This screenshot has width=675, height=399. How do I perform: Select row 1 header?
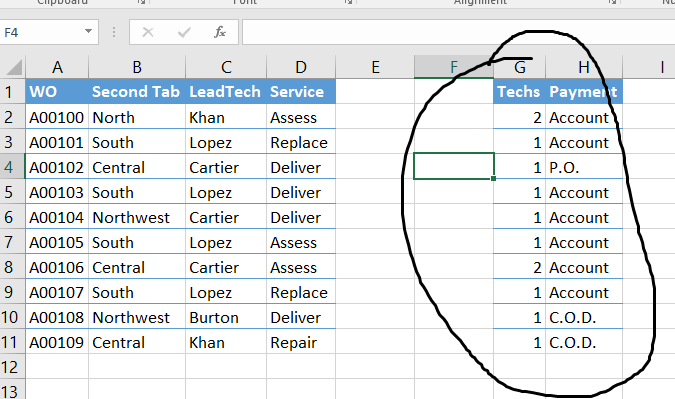click(12, 92)
